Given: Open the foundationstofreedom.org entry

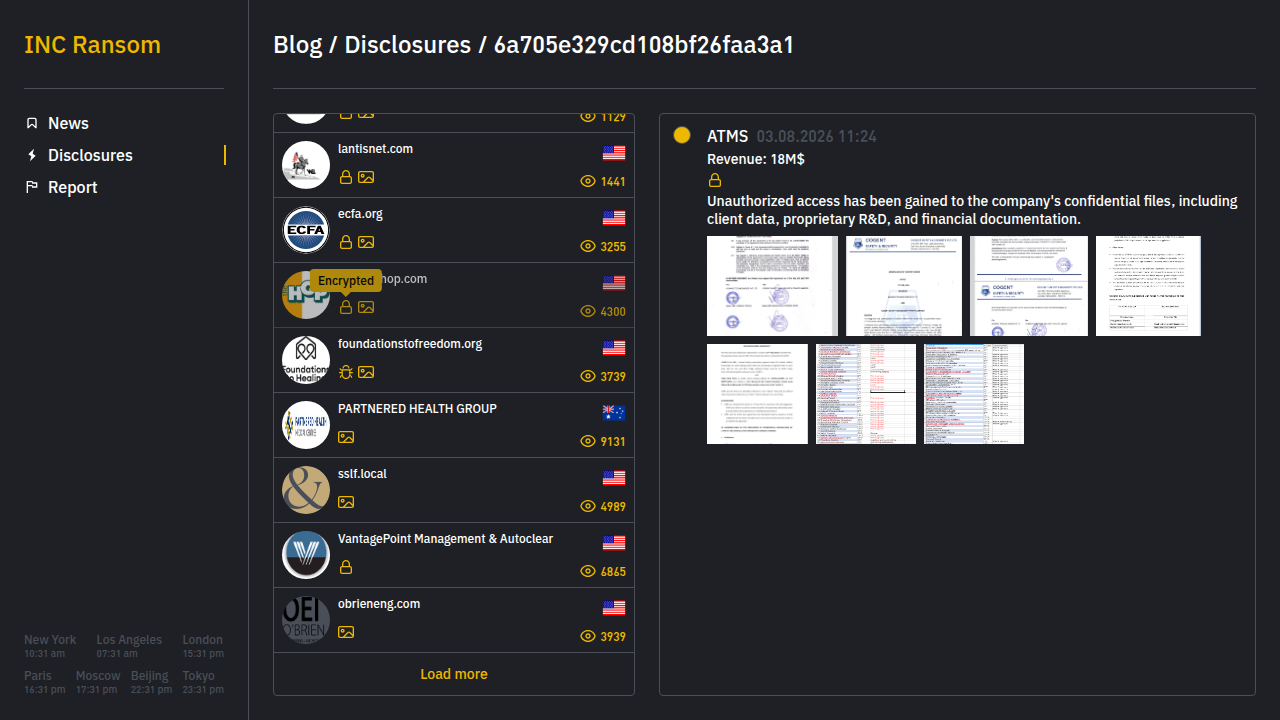Looking at the screenshot, I should coord(454,360).
